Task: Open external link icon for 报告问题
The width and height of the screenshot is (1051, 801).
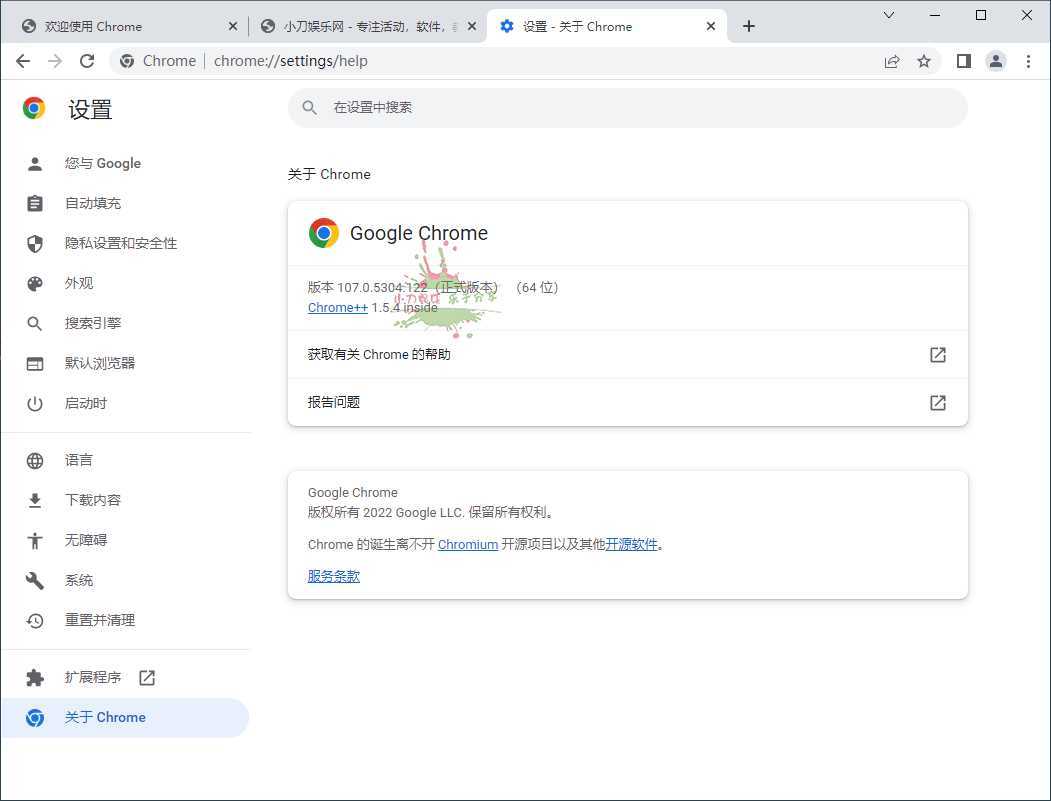Action: click(x=937, y=403)
